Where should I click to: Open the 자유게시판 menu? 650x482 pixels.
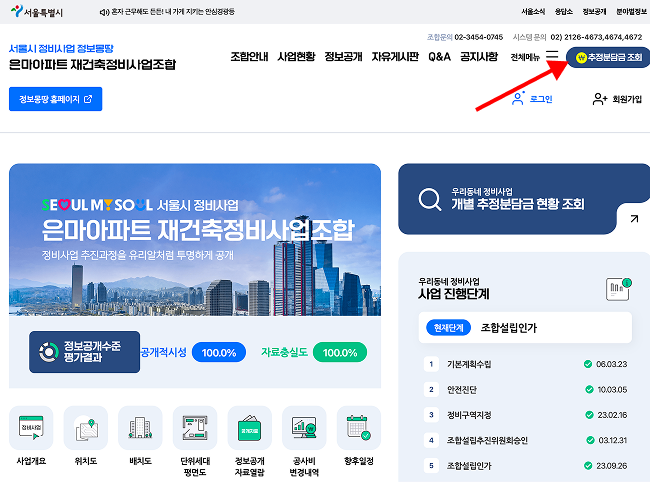pyautogui.click(x=395, y=56)
